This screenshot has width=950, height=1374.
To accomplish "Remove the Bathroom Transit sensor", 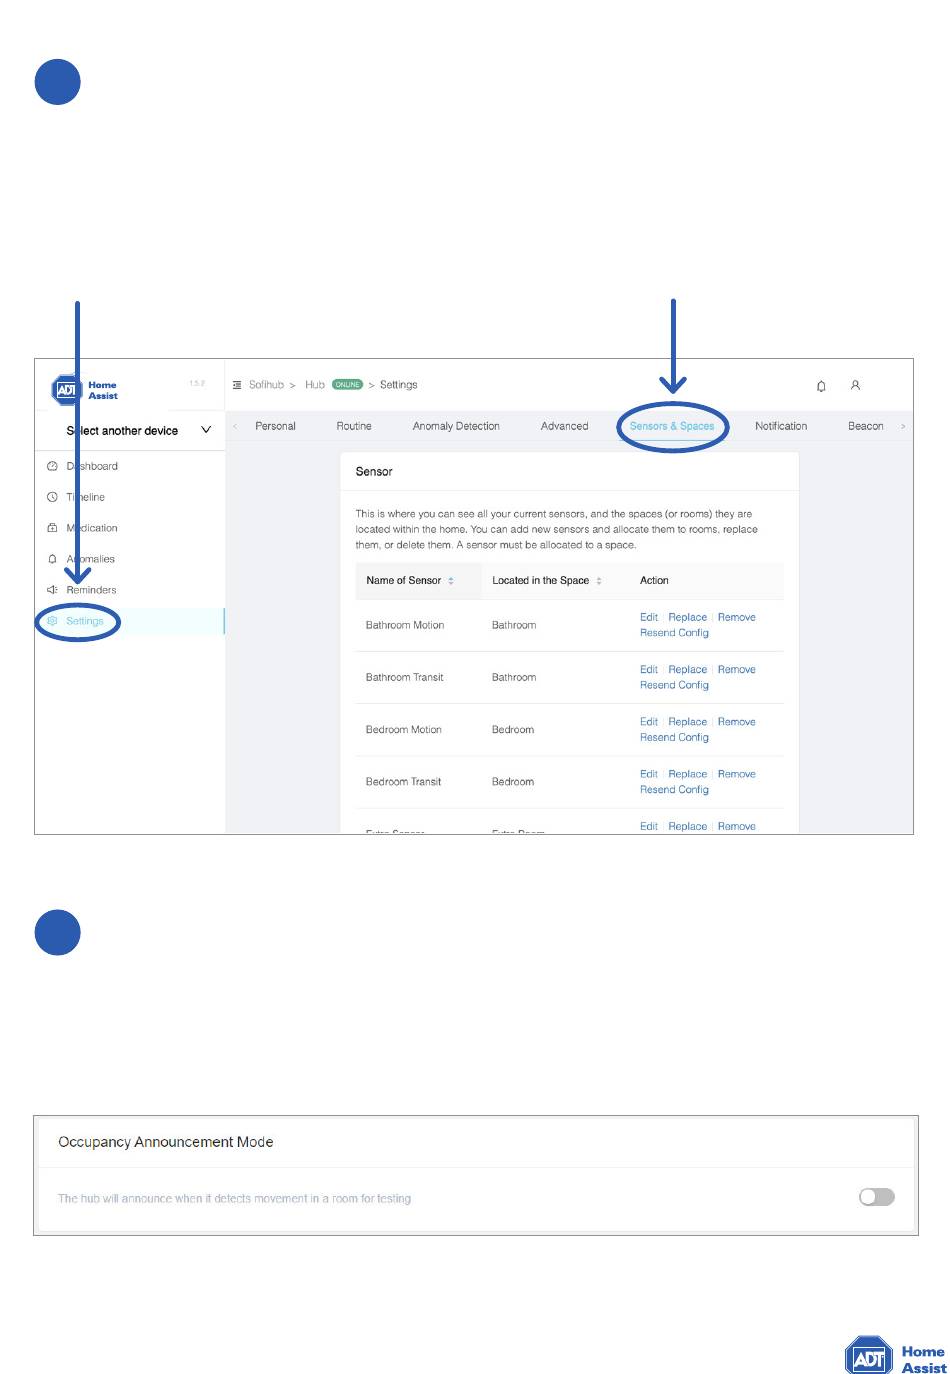I will pos(737,669).
